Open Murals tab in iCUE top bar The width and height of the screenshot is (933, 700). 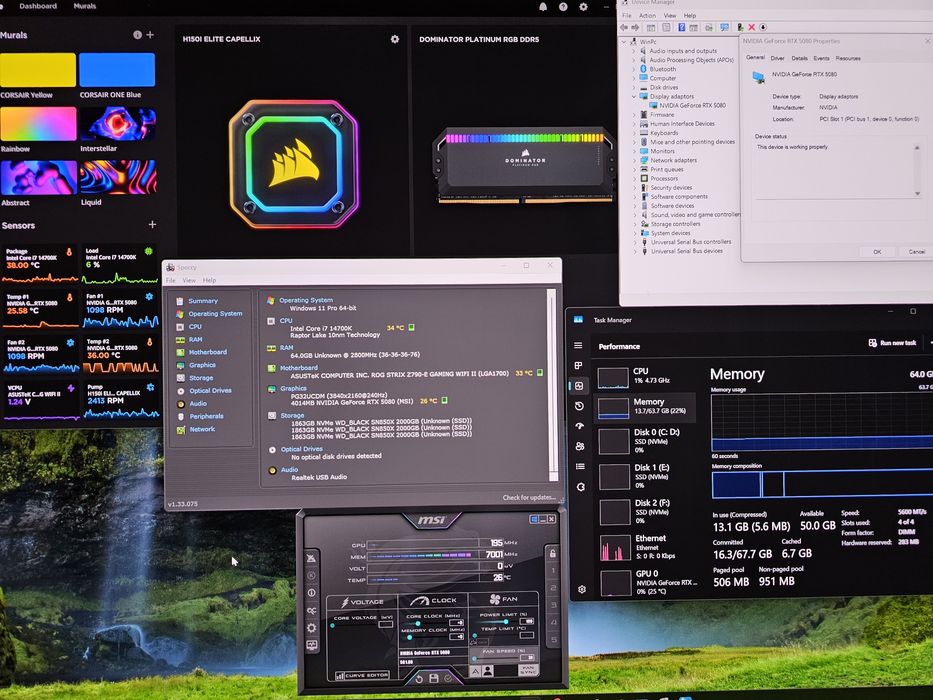click(x=84, y=6)
